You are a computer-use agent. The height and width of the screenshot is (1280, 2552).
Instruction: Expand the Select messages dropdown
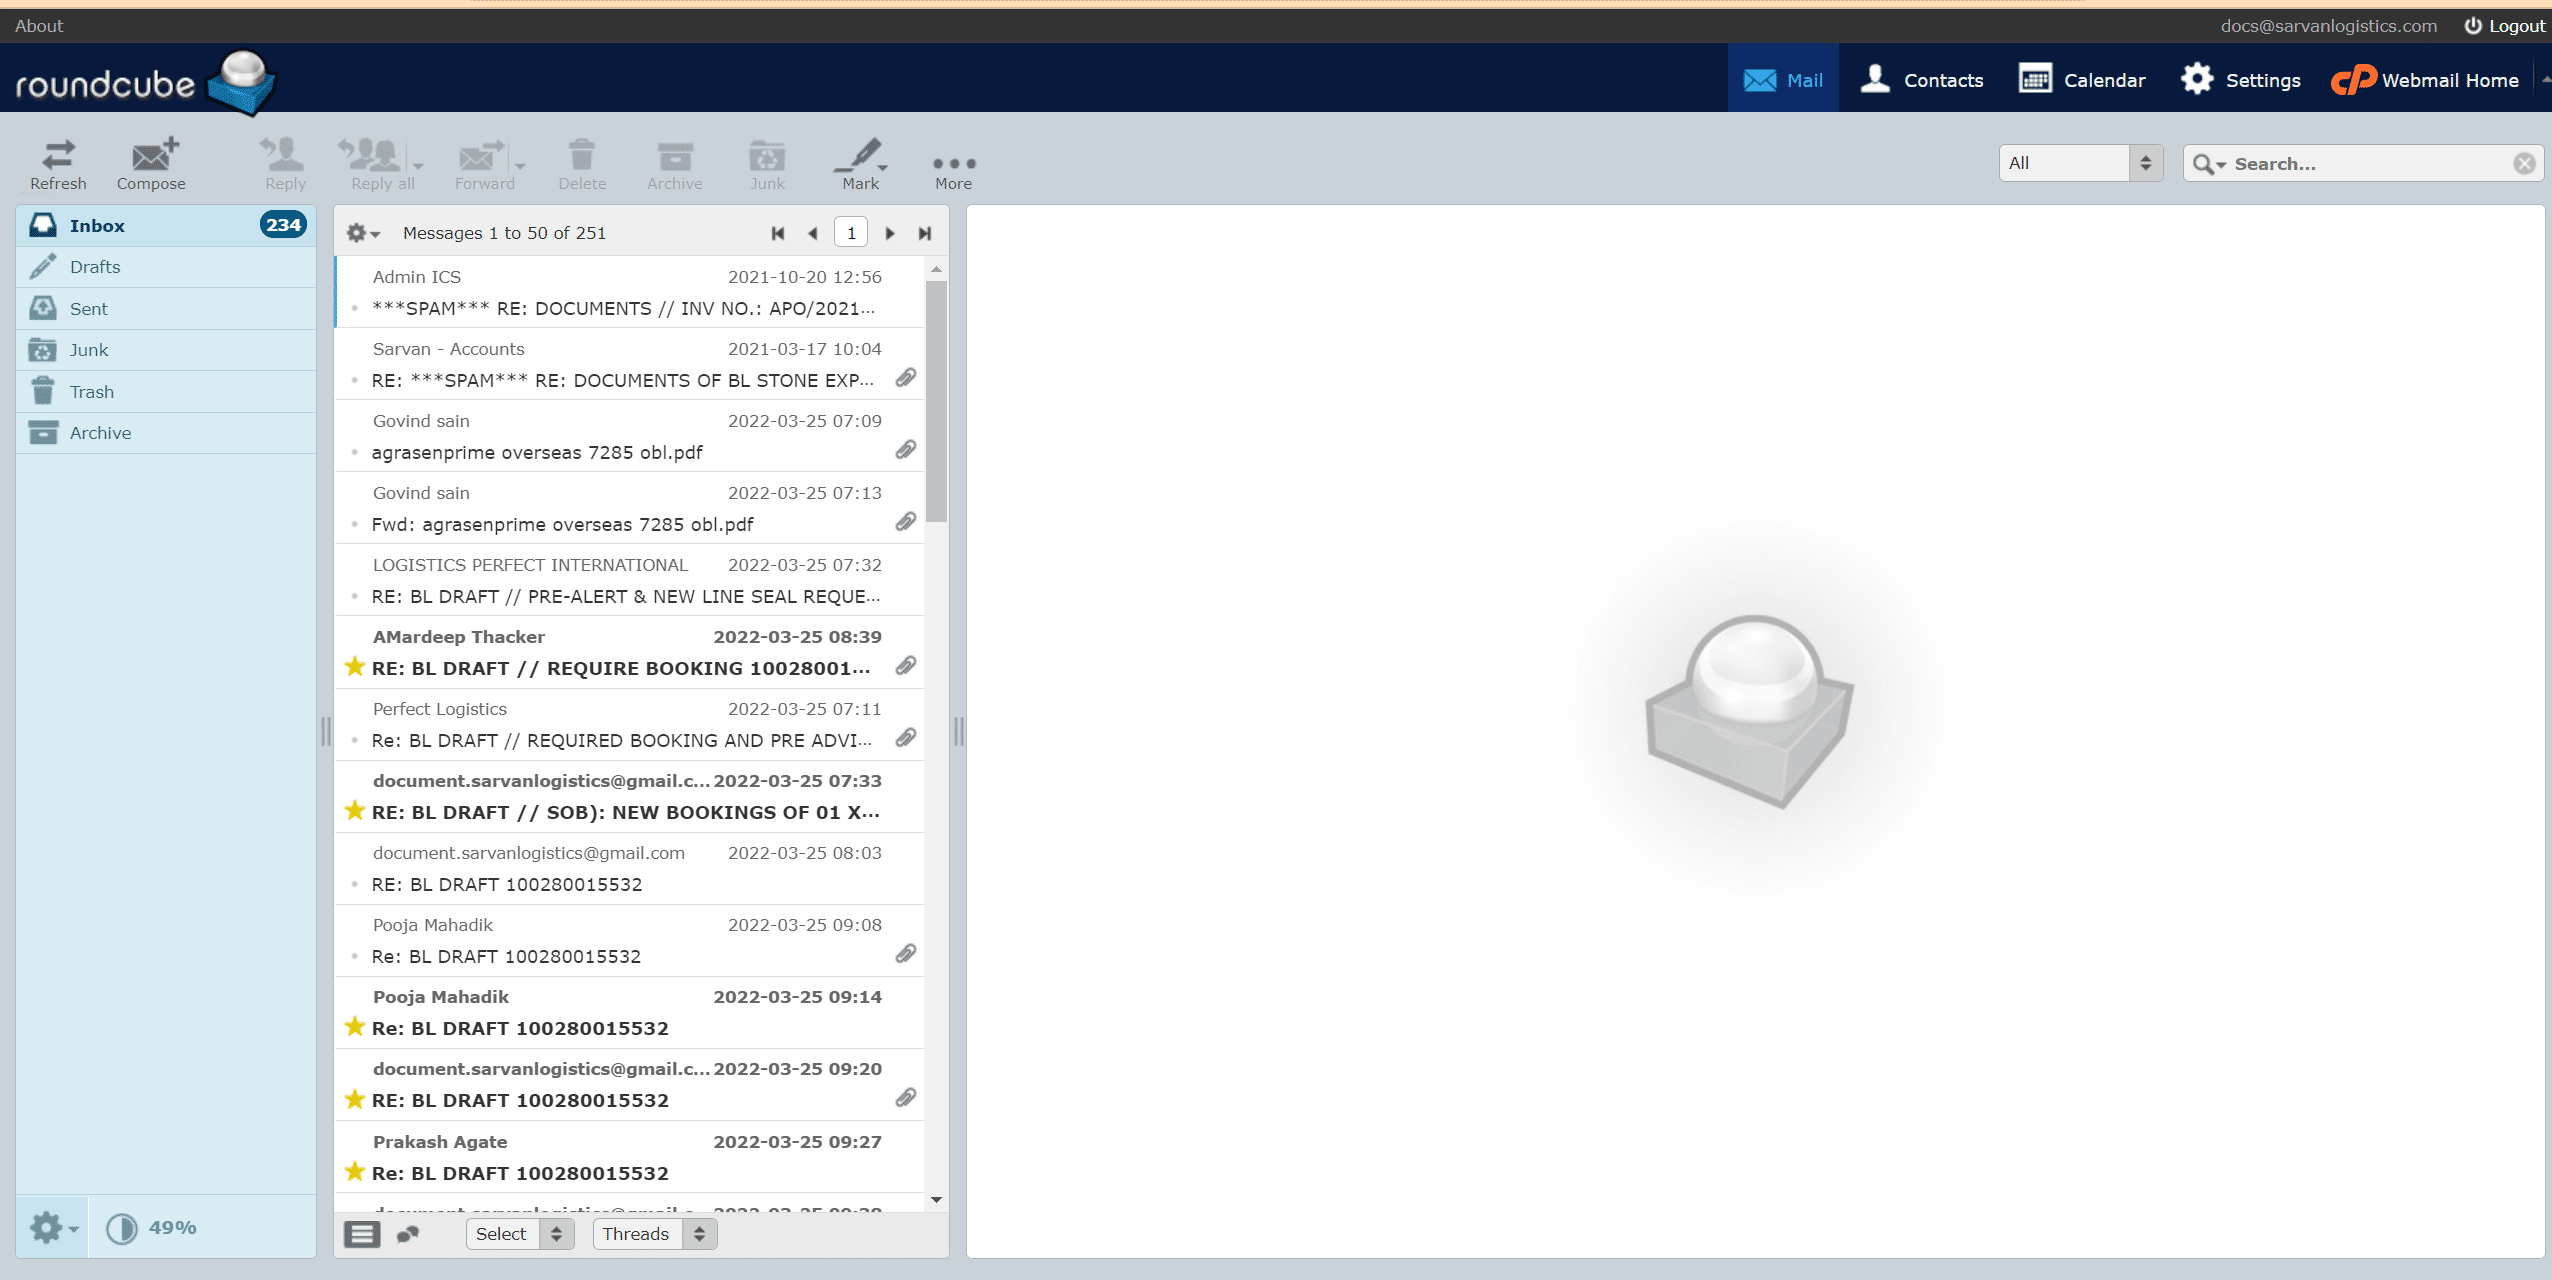[519, 1233]
